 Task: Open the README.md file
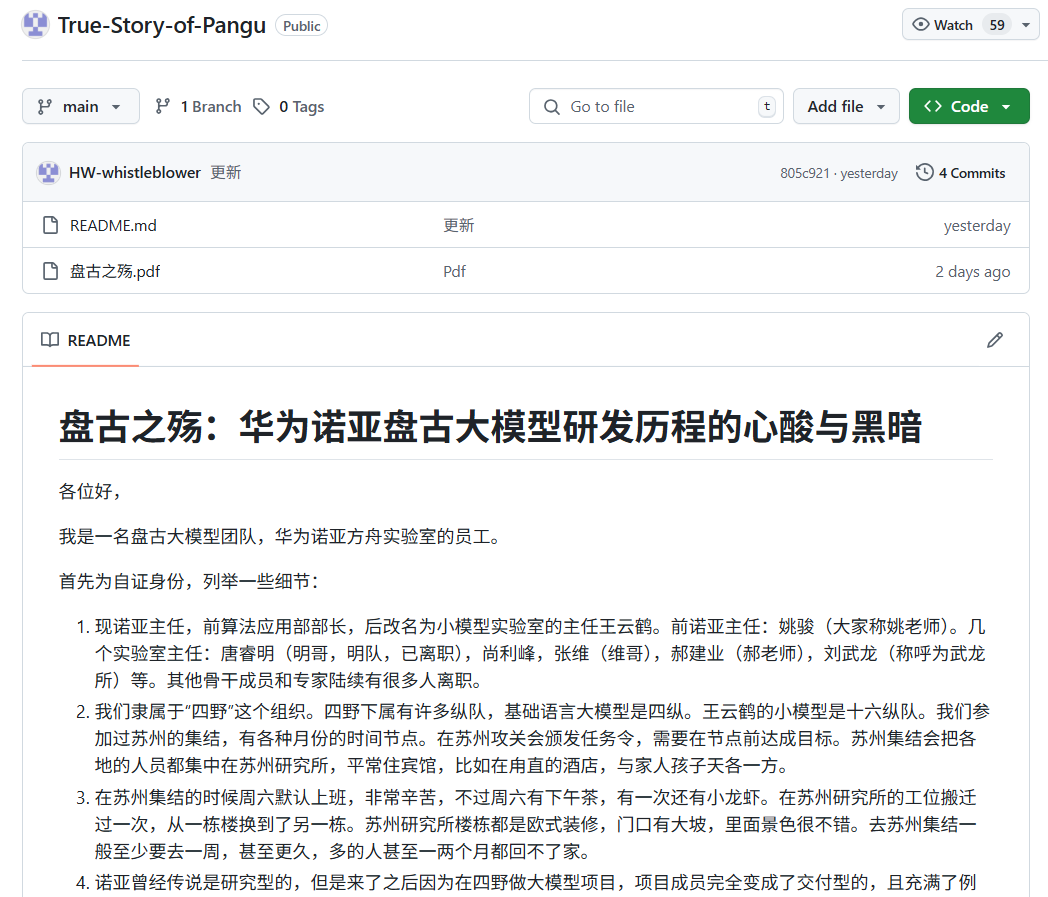pyautogui.click(x=113, y=225)
